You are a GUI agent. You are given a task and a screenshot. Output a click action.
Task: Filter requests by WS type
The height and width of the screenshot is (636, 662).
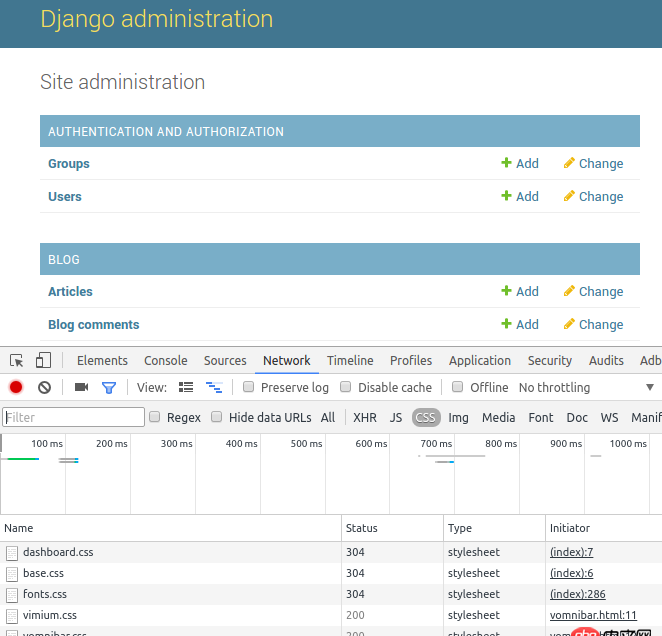pos(609,418)
